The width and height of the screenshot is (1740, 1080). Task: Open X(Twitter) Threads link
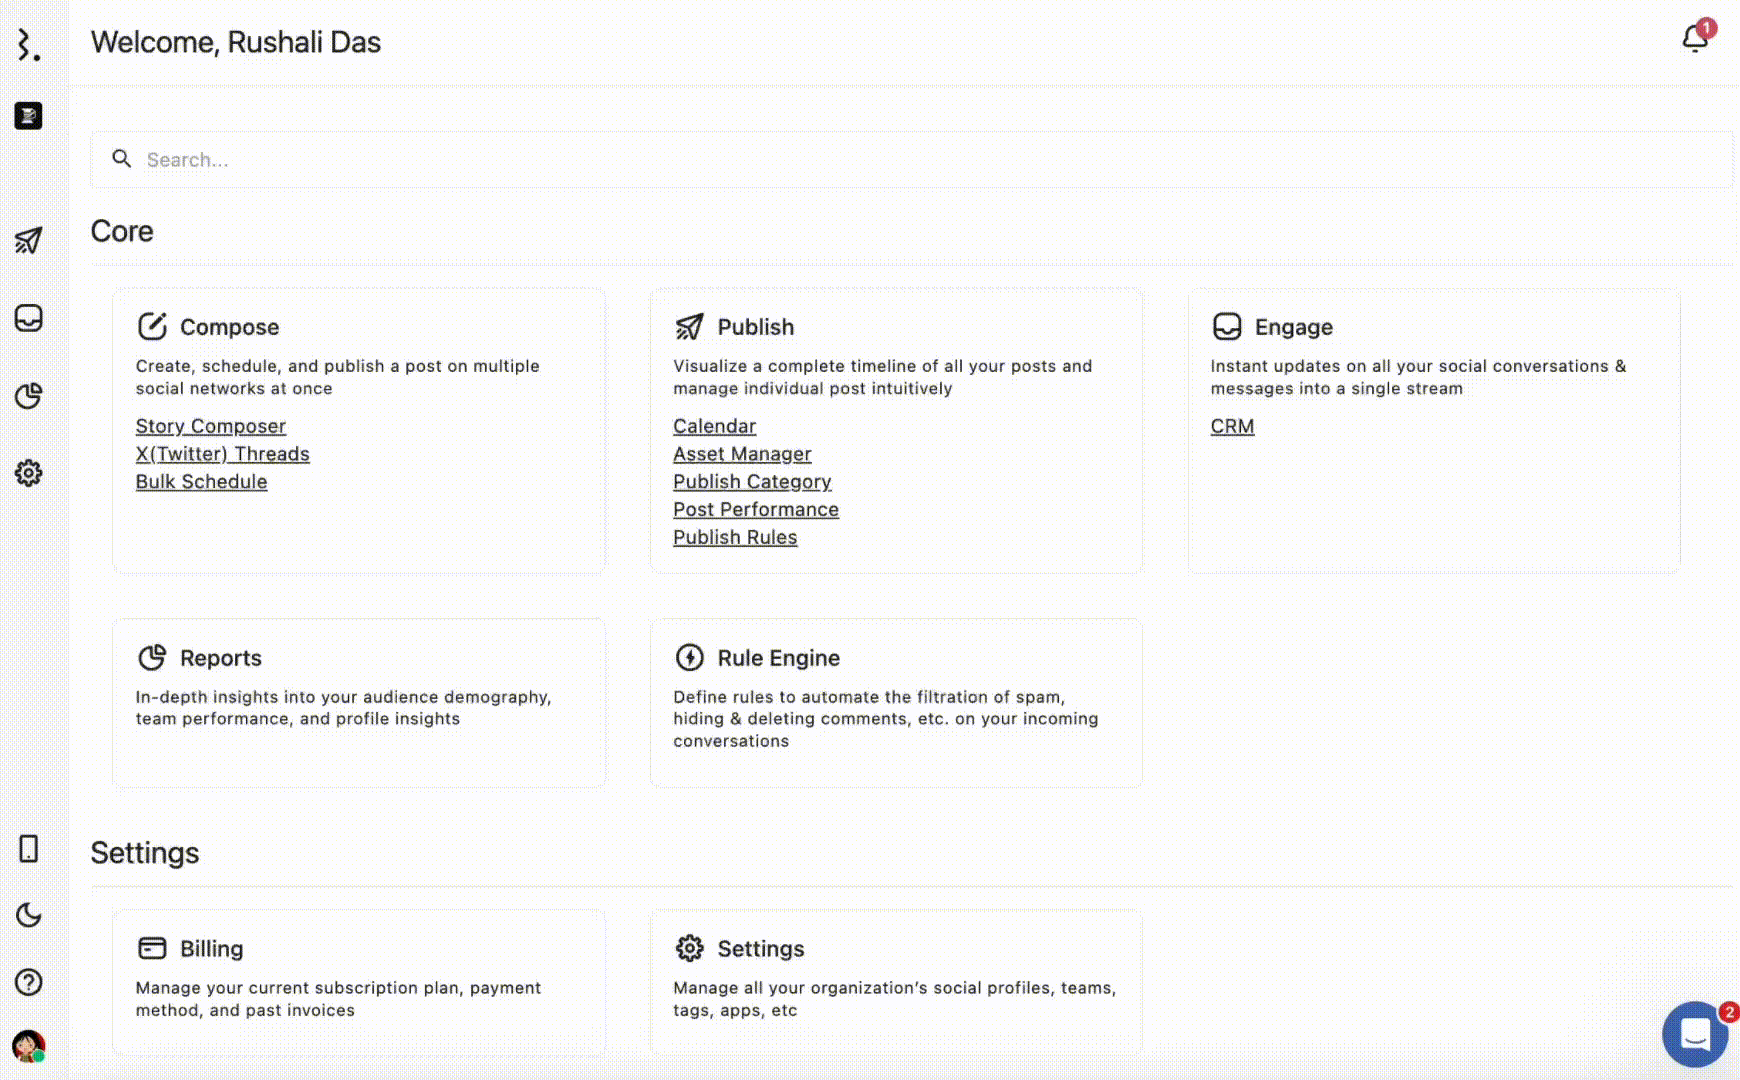(x=223, y=454)
